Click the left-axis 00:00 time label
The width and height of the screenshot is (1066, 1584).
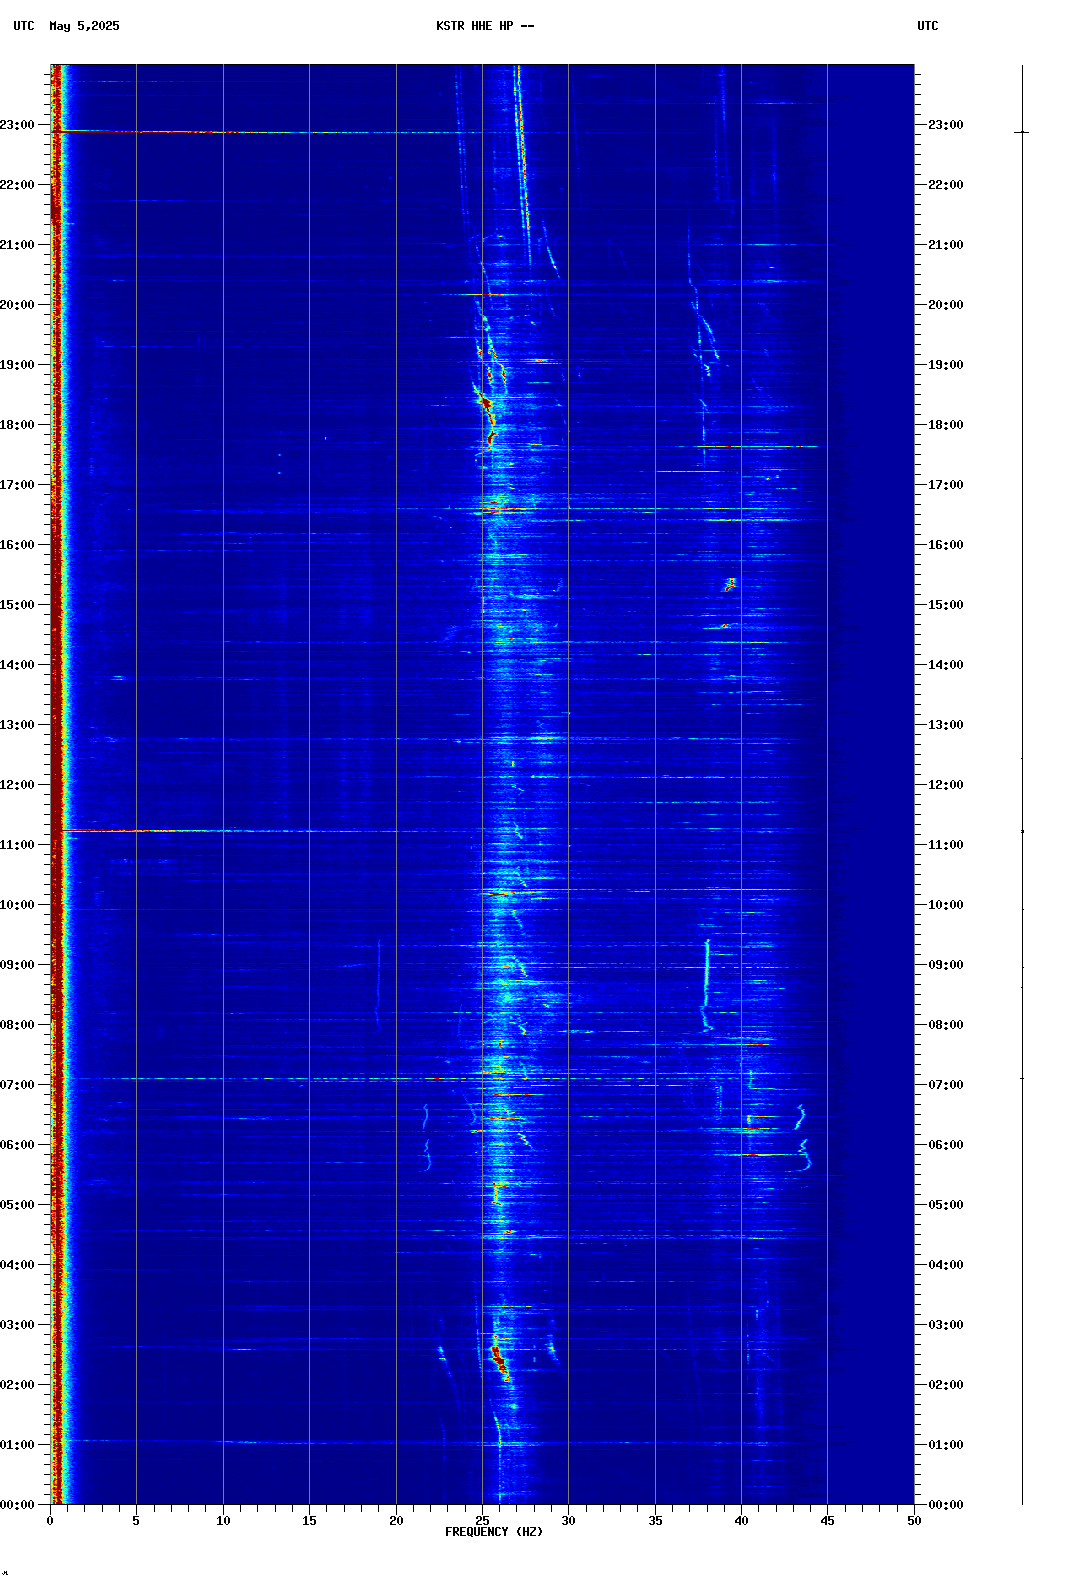coord(17,1505)
